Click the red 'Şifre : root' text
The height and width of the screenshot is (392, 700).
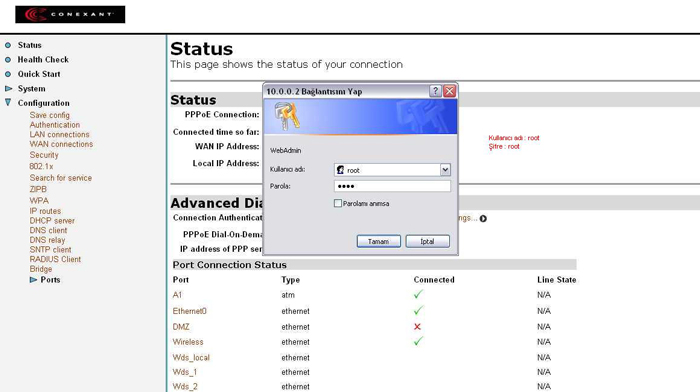click(504, 146)
